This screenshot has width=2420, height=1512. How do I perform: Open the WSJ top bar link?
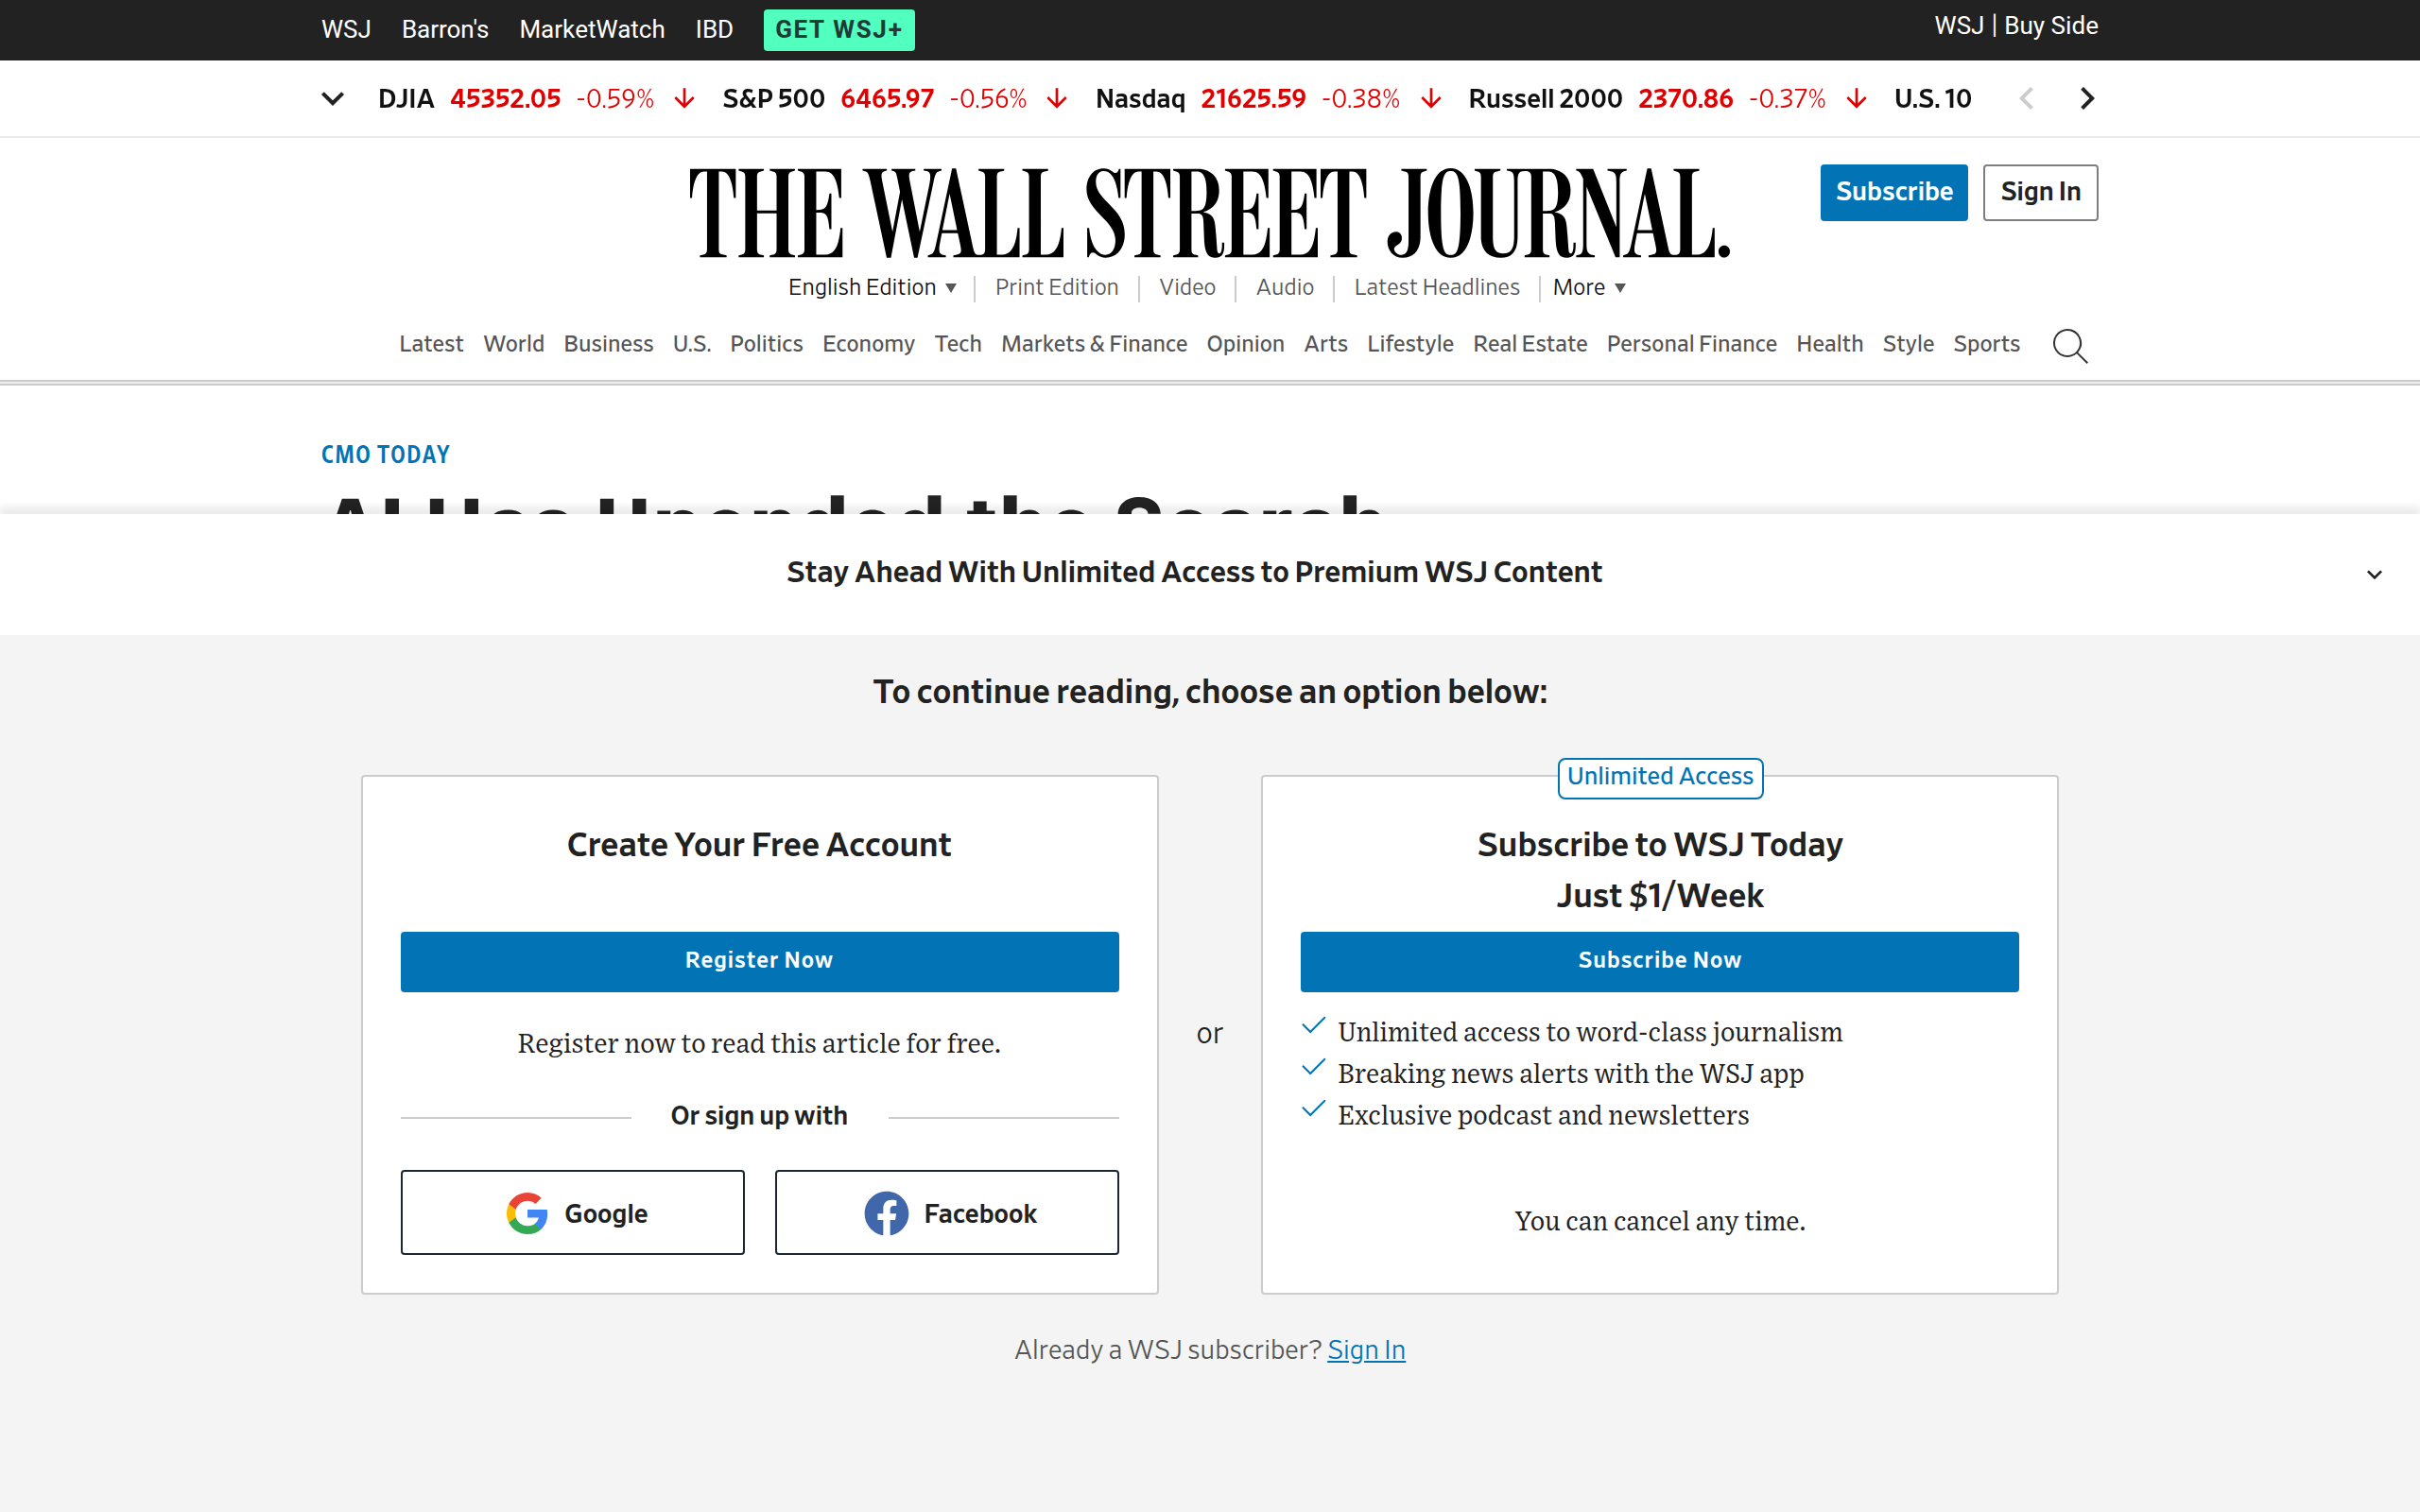tap(346, 29)
